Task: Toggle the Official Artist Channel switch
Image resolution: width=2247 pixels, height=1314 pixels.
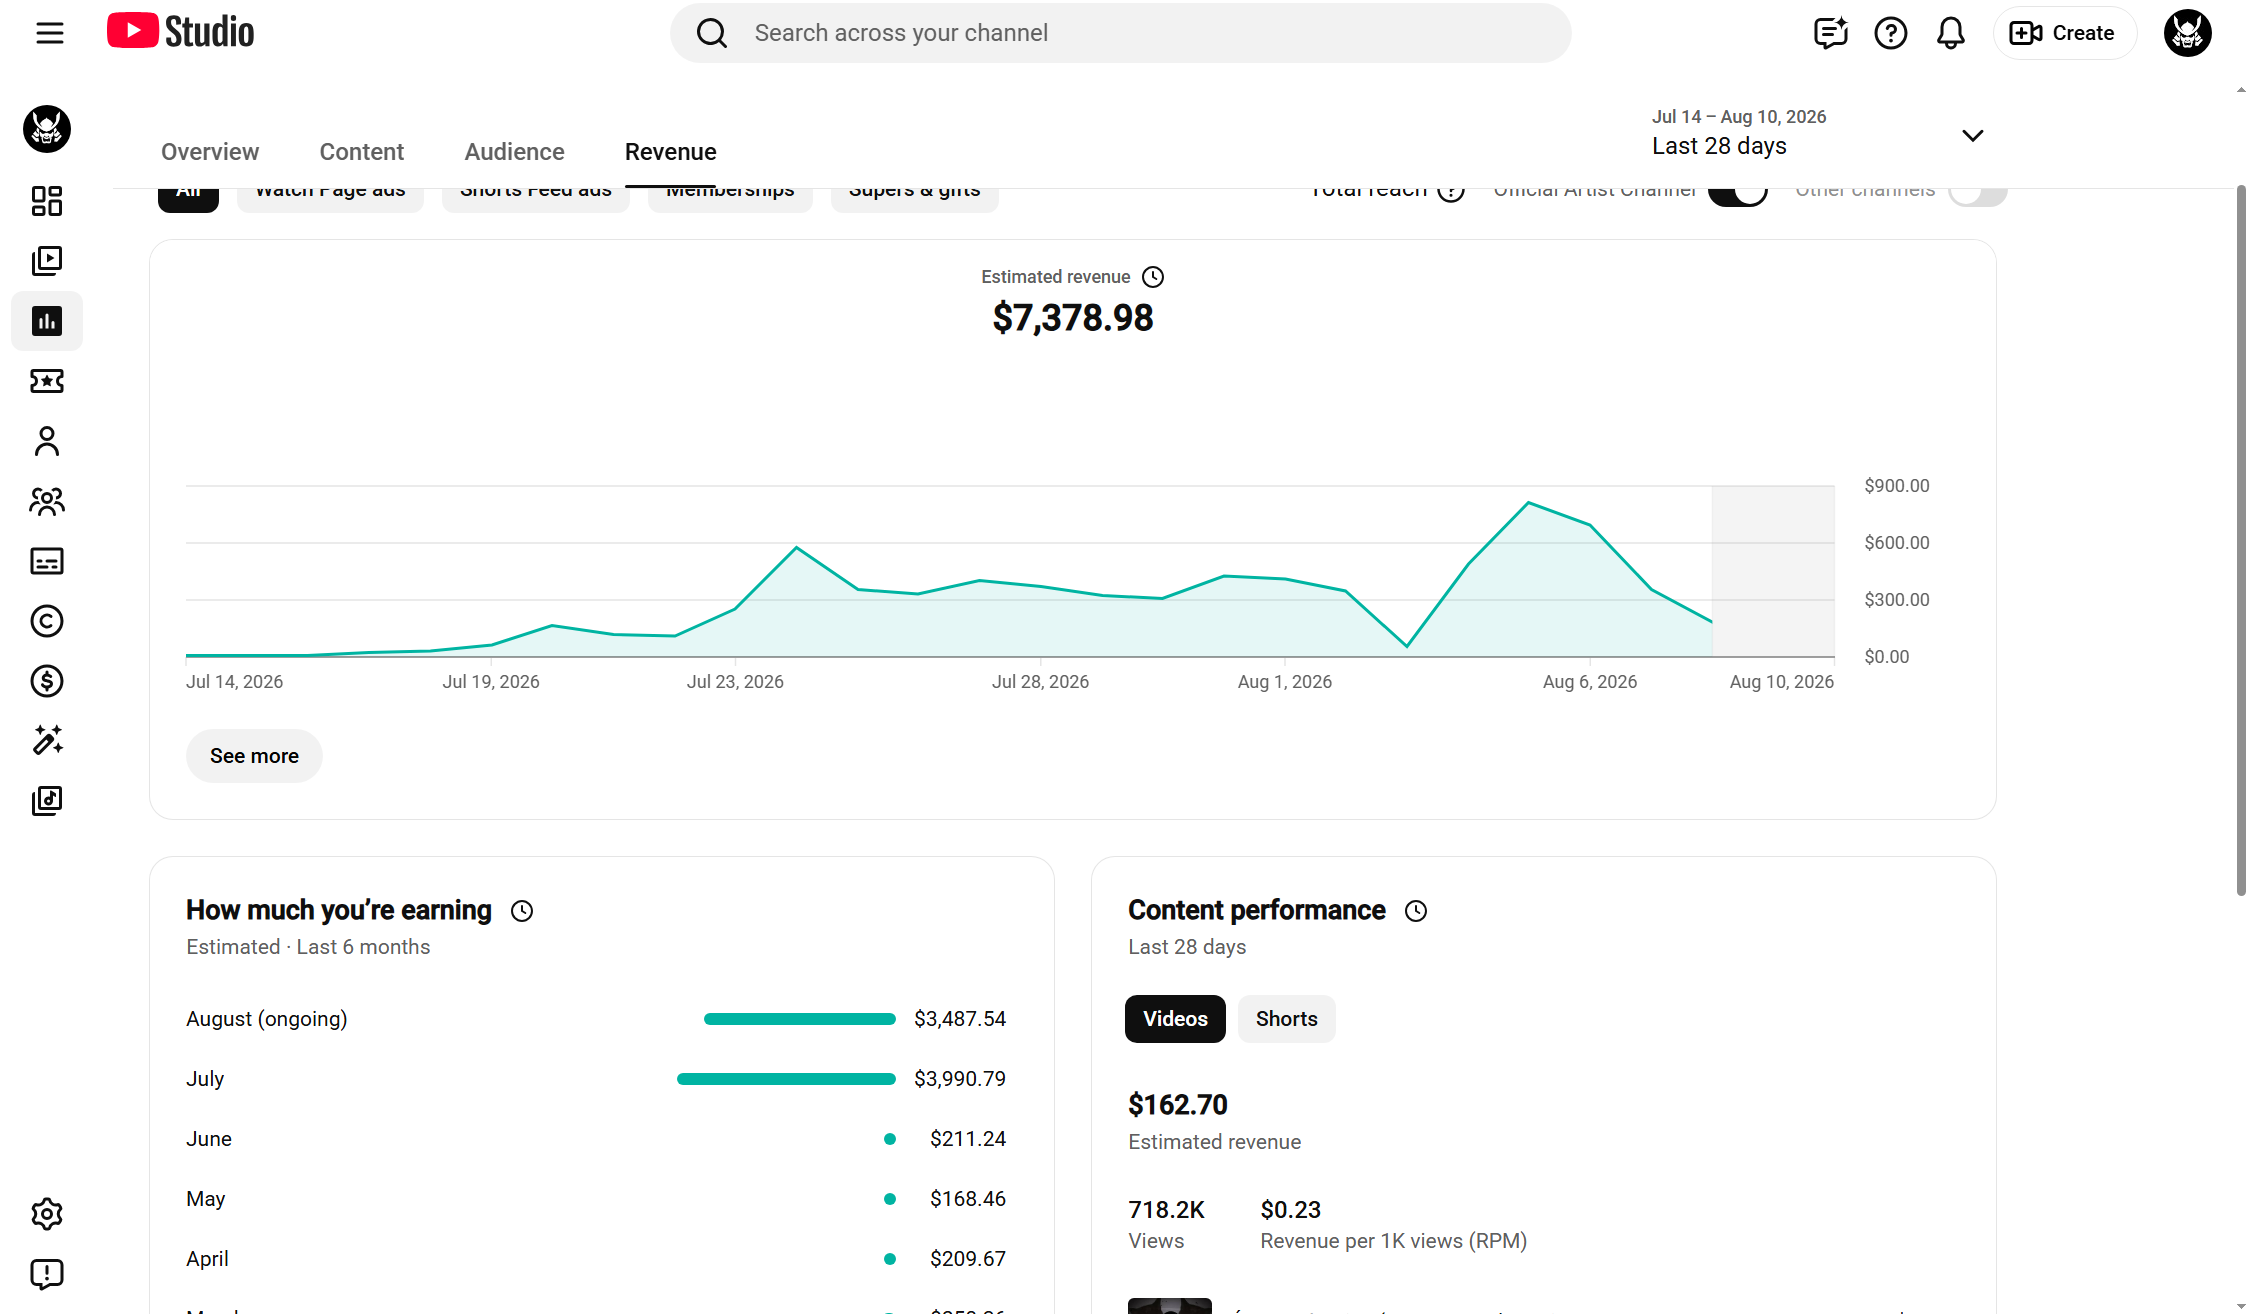Action: pos(1738,190)
